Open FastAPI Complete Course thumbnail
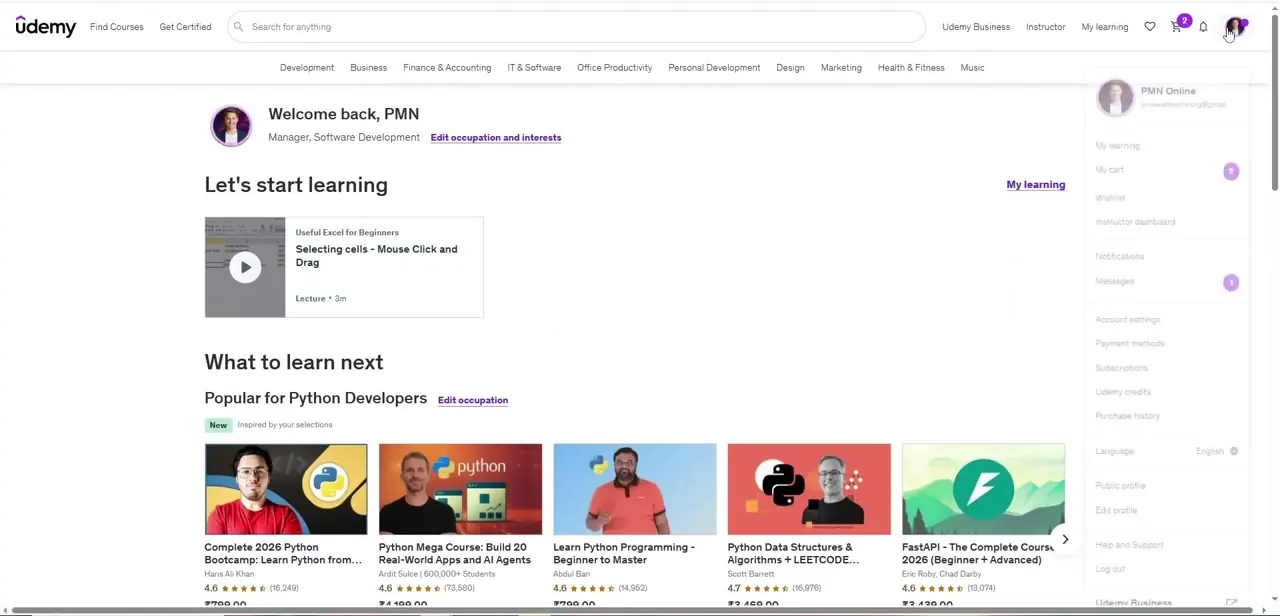 pyautogui.click(x=983, y=489)
